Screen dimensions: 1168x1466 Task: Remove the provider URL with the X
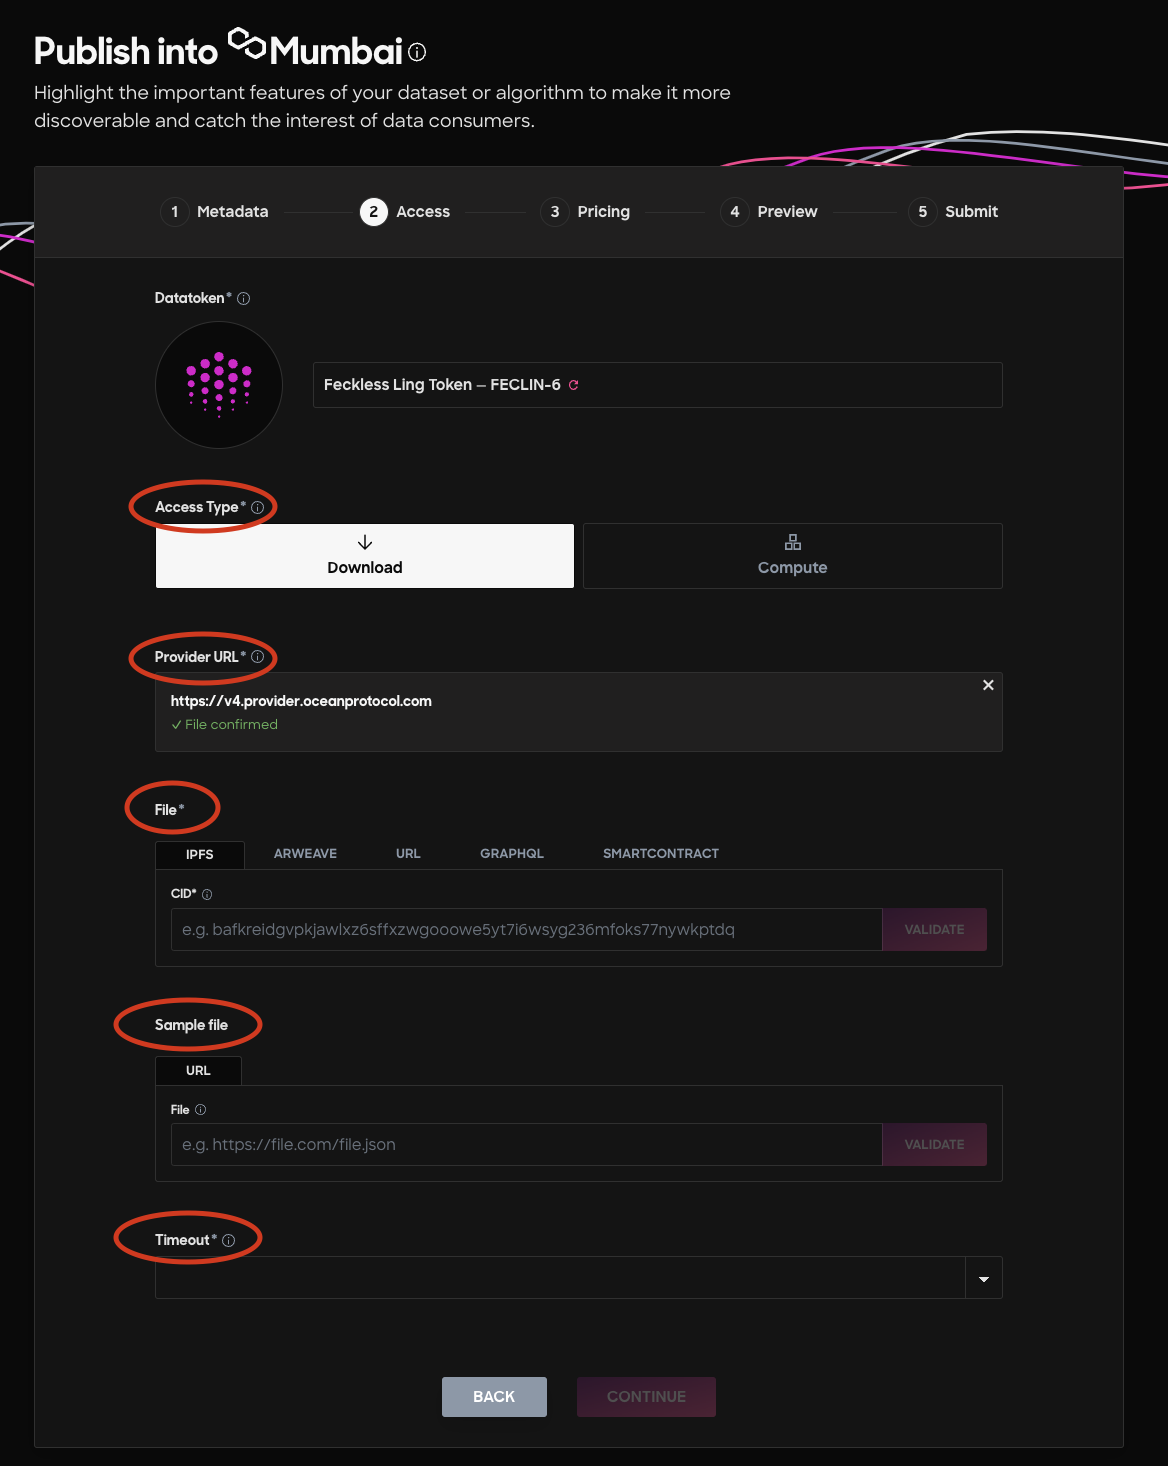click(x=988, y=685)
